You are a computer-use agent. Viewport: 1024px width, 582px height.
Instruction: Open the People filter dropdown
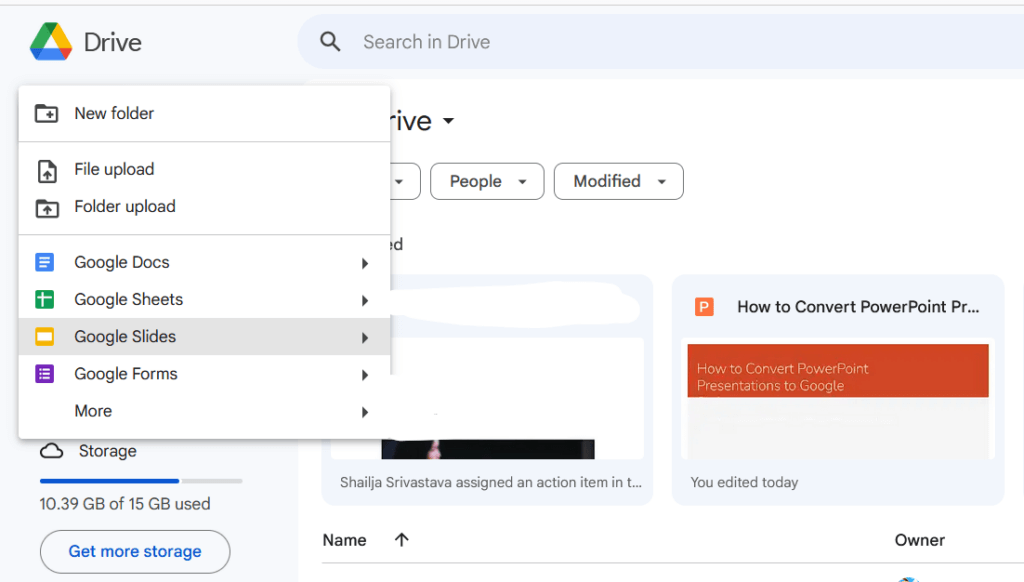coord(487,181)
